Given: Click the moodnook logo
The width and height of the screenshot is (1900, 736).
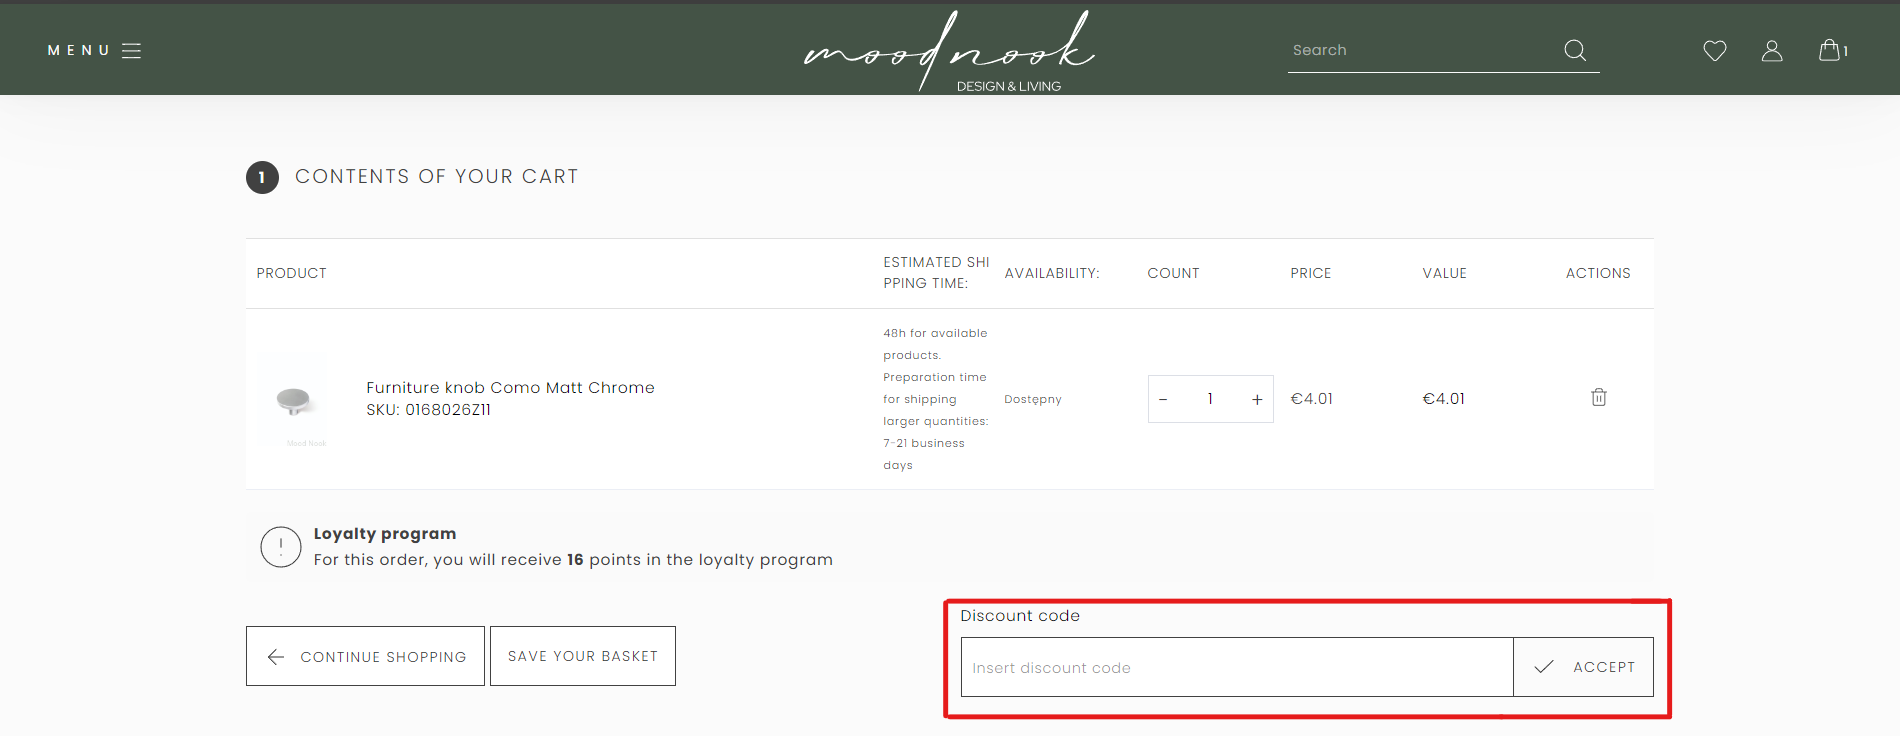Looking at the screenshot, I should (949, 52).
